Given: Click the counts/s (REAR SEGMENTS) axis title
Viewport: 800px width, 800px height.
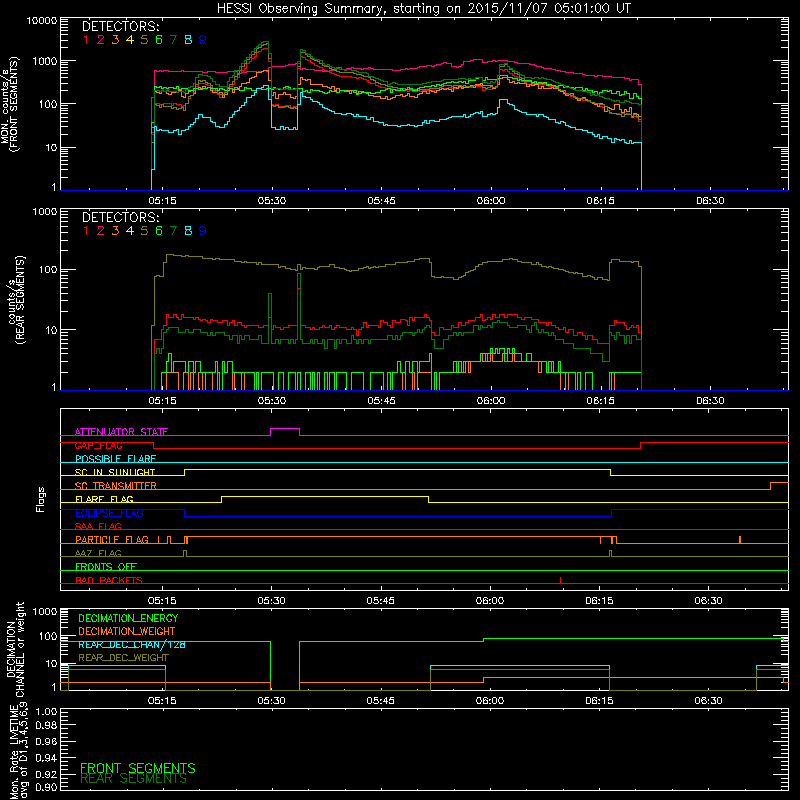Looking at the screenshot, I should point(16,300).
